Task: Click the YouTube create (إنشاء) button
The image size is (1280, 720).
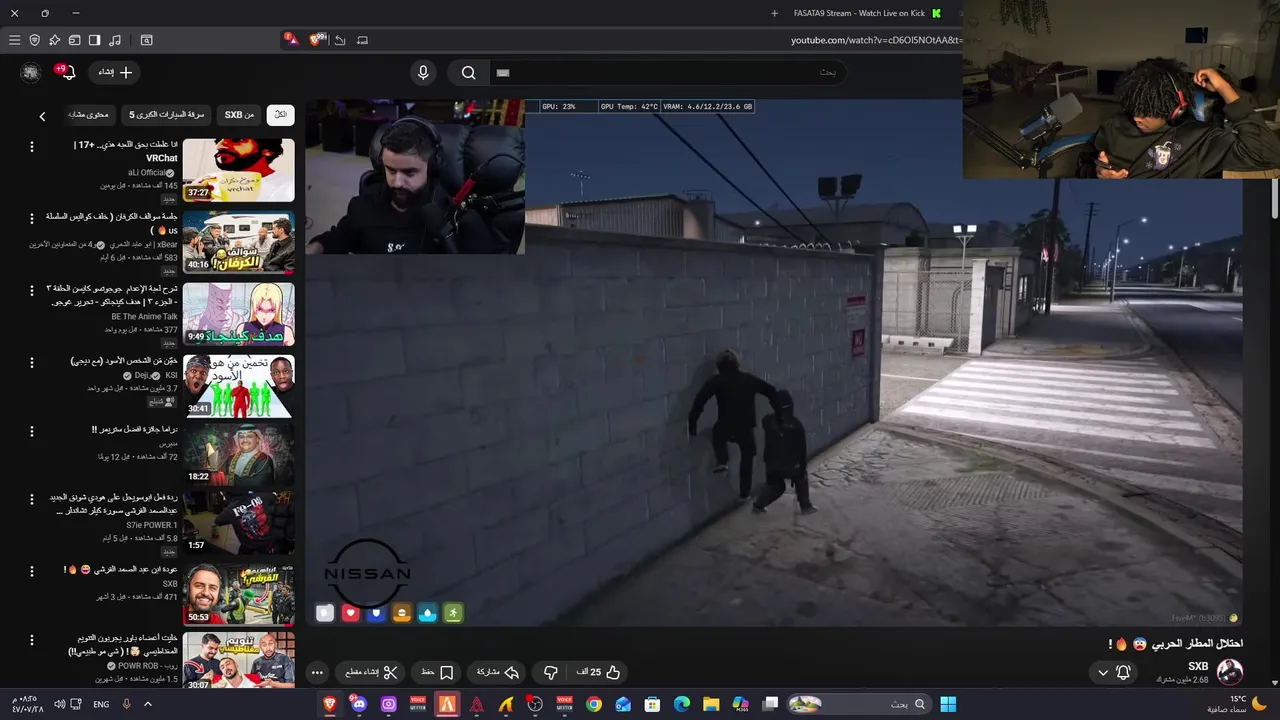Action: [114, 72]
